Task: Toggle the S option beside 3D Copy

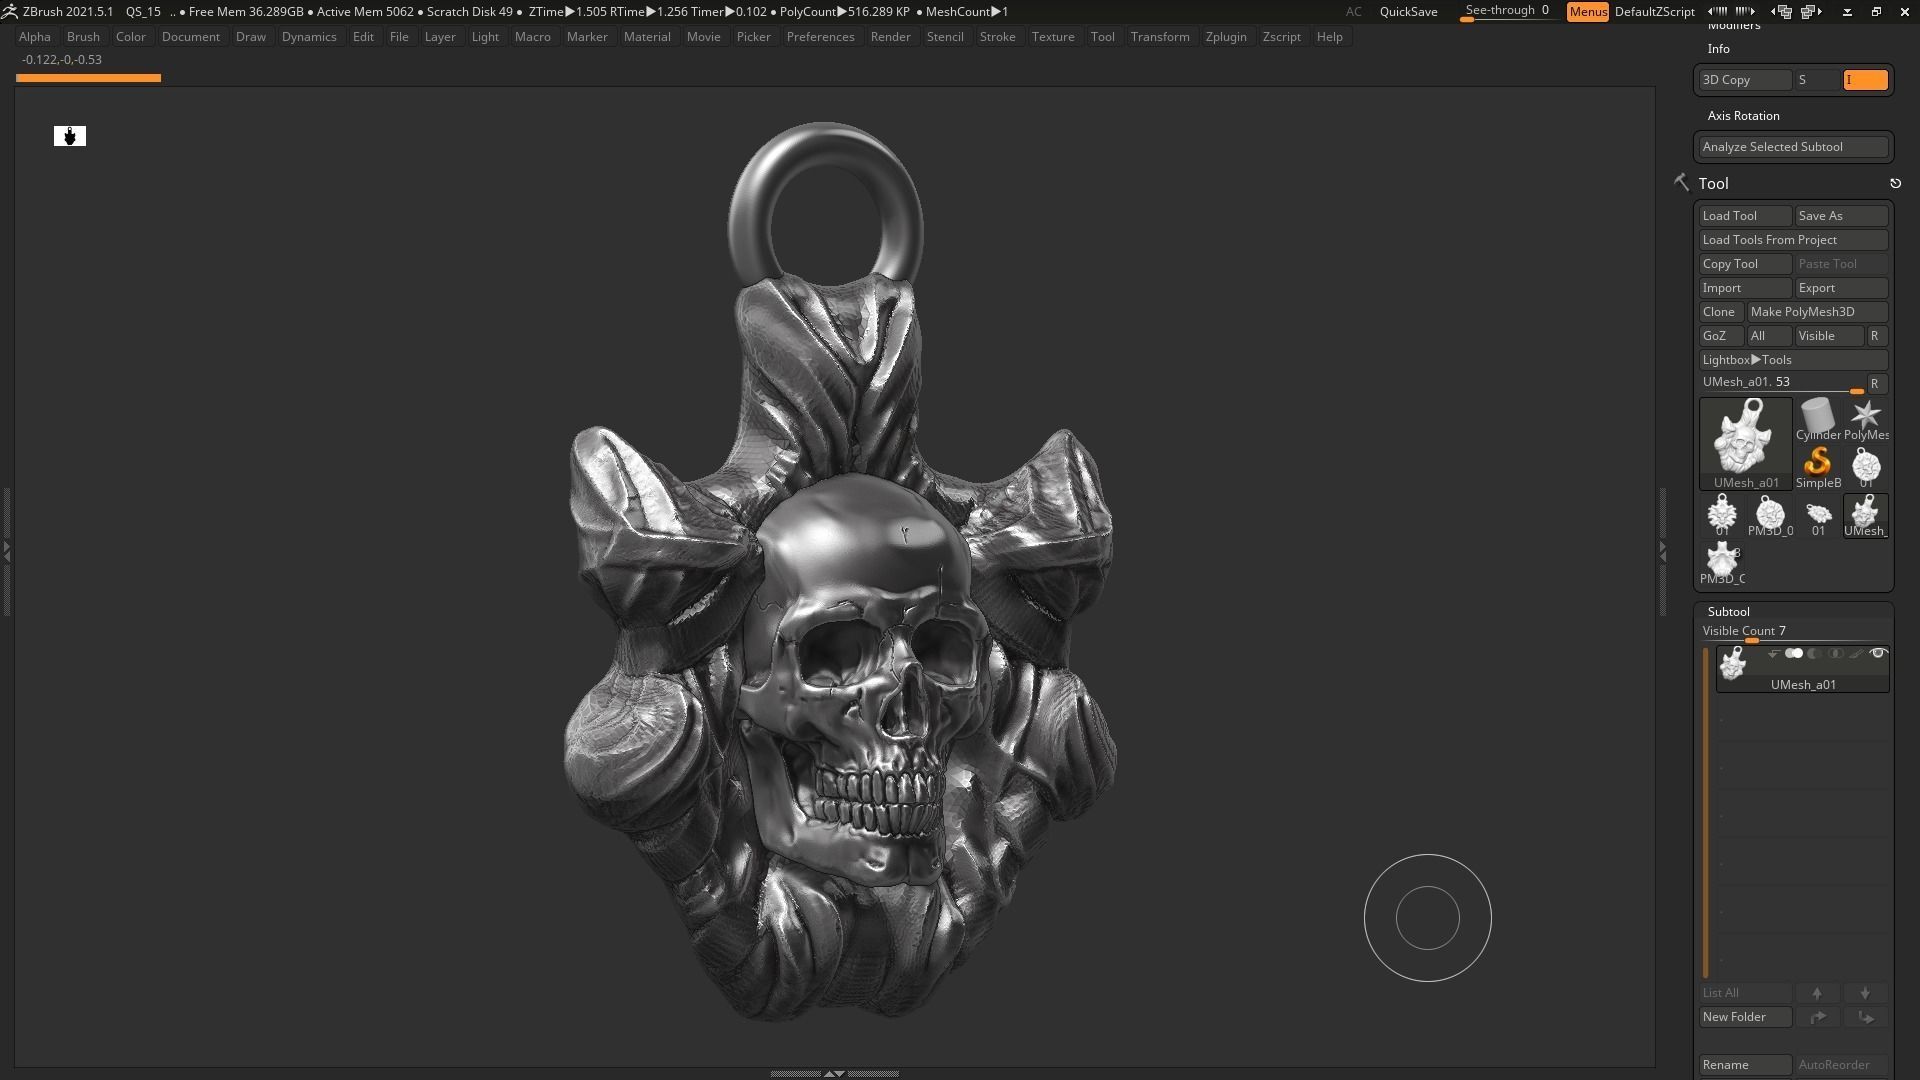Action: pyautogui.click(x=1817, y=80)
